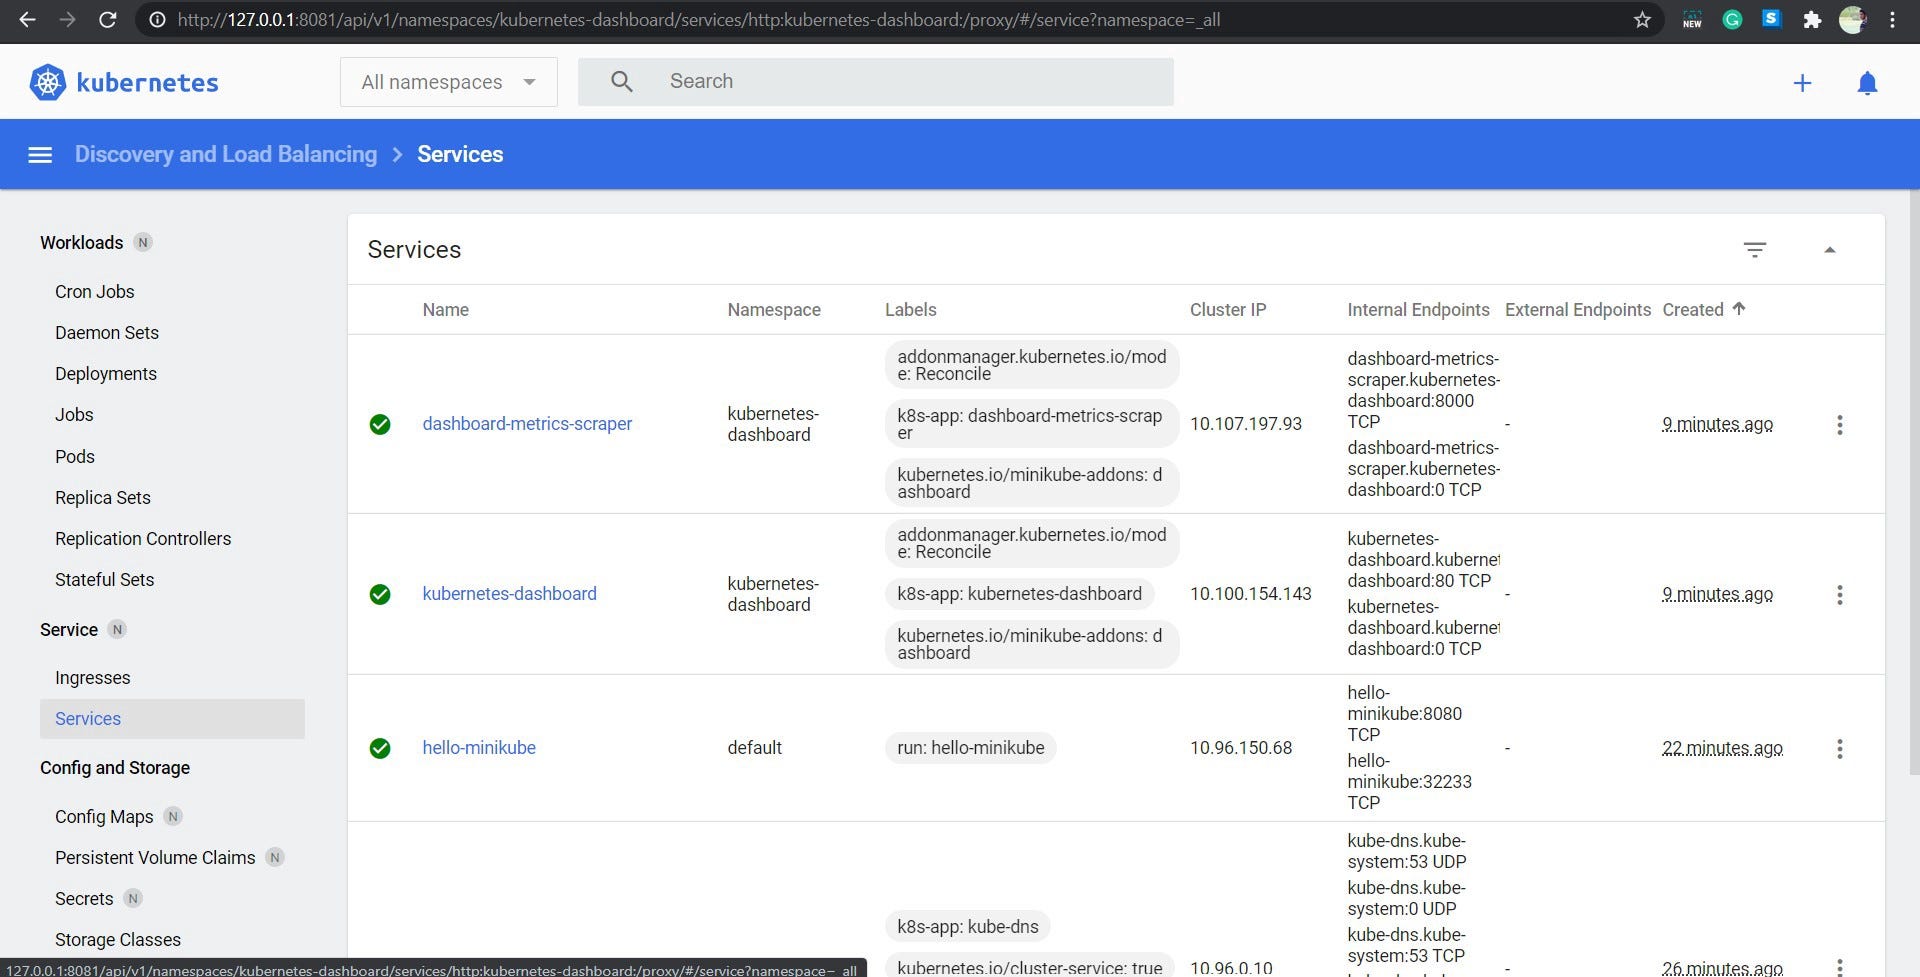1920x977 pixels.
Task: Click the run: hello-minikube label chip
Action: coord(971,748)
